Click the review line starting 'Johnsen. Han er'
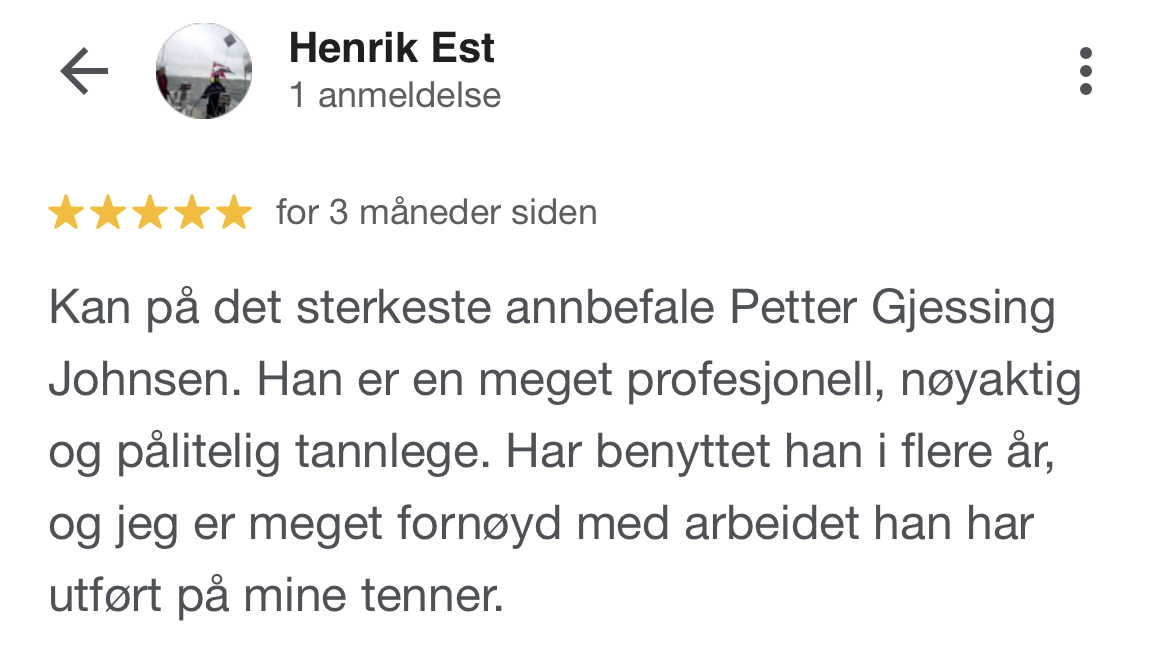Viewport: 1170px width, 658px height. (565, 380)
